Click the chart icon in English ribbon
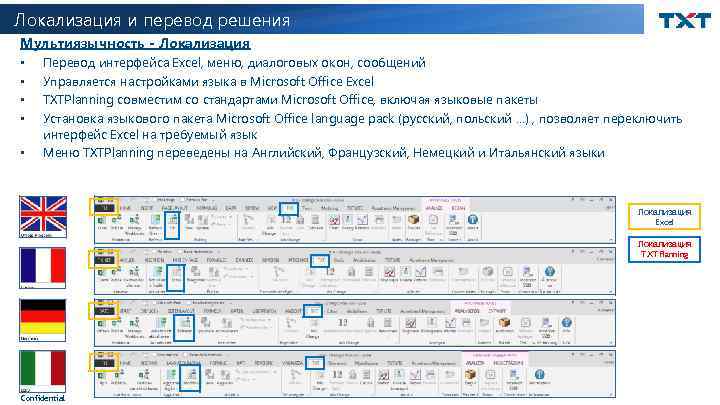This screenshot has height=405, width=720. (334, 222)
